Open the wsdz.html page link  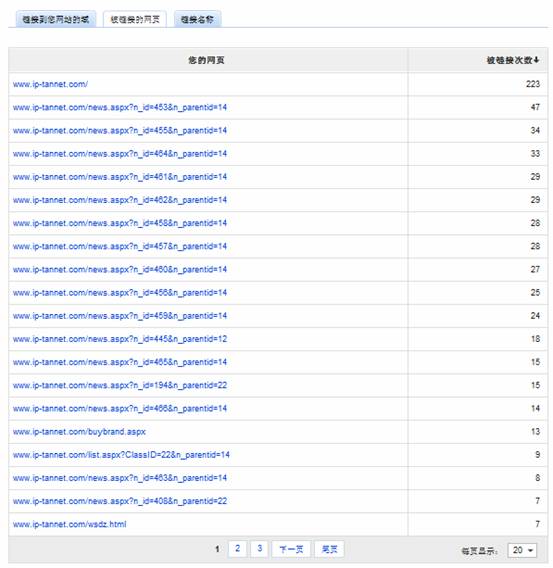(x=70, y=524)
